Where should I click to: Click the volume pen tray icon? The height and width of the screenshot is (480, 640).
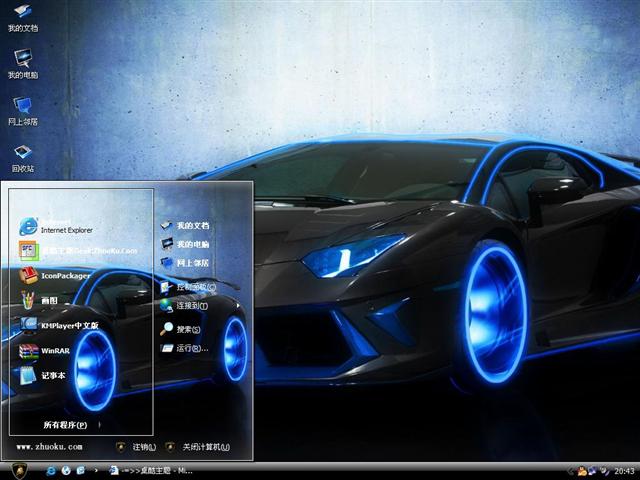(x=604, y=471)
